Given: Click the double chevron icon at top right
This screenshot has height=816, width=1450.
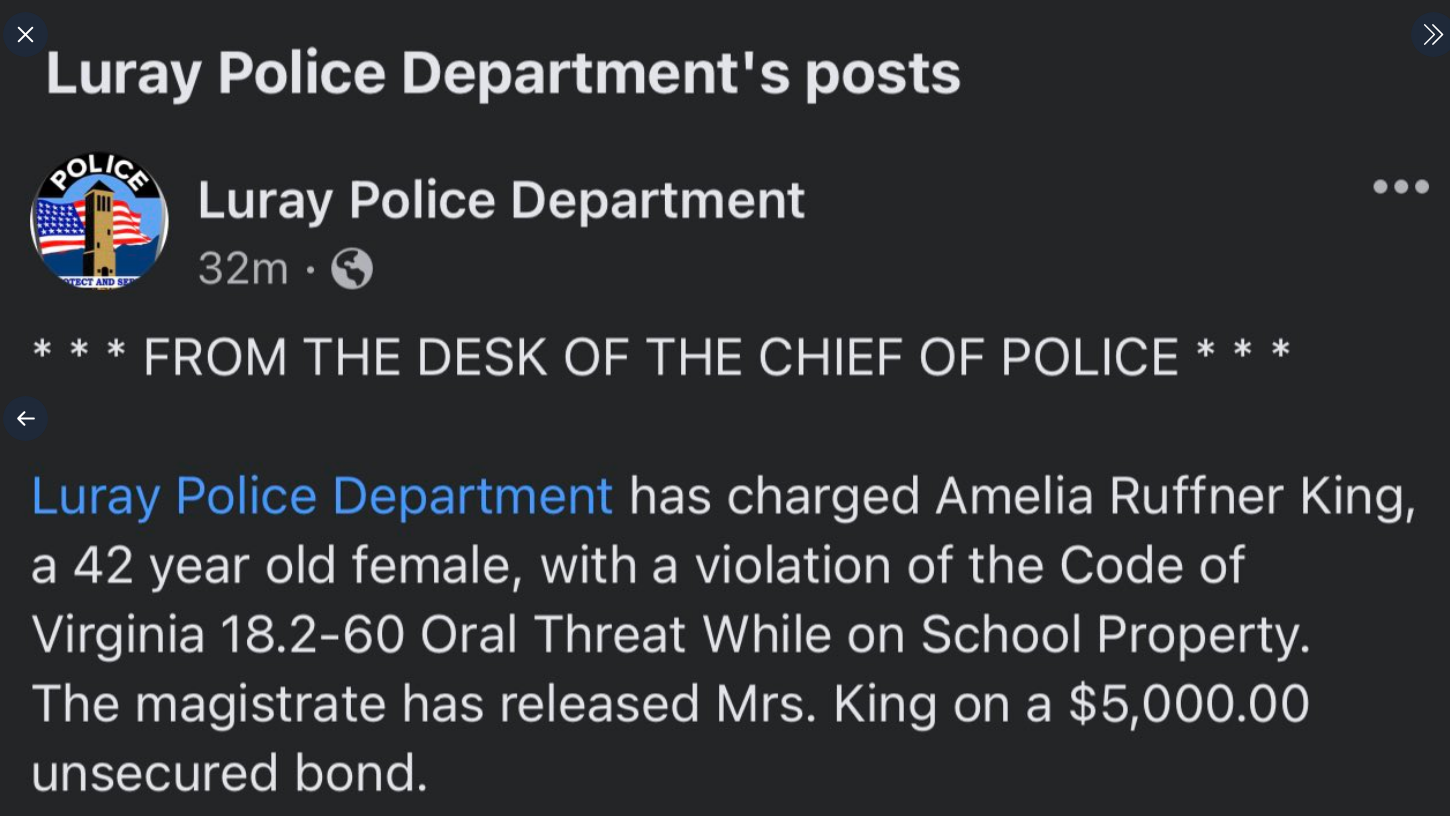Looking at the screenshot, I should pyautogui.click(x=1432, y=35).
